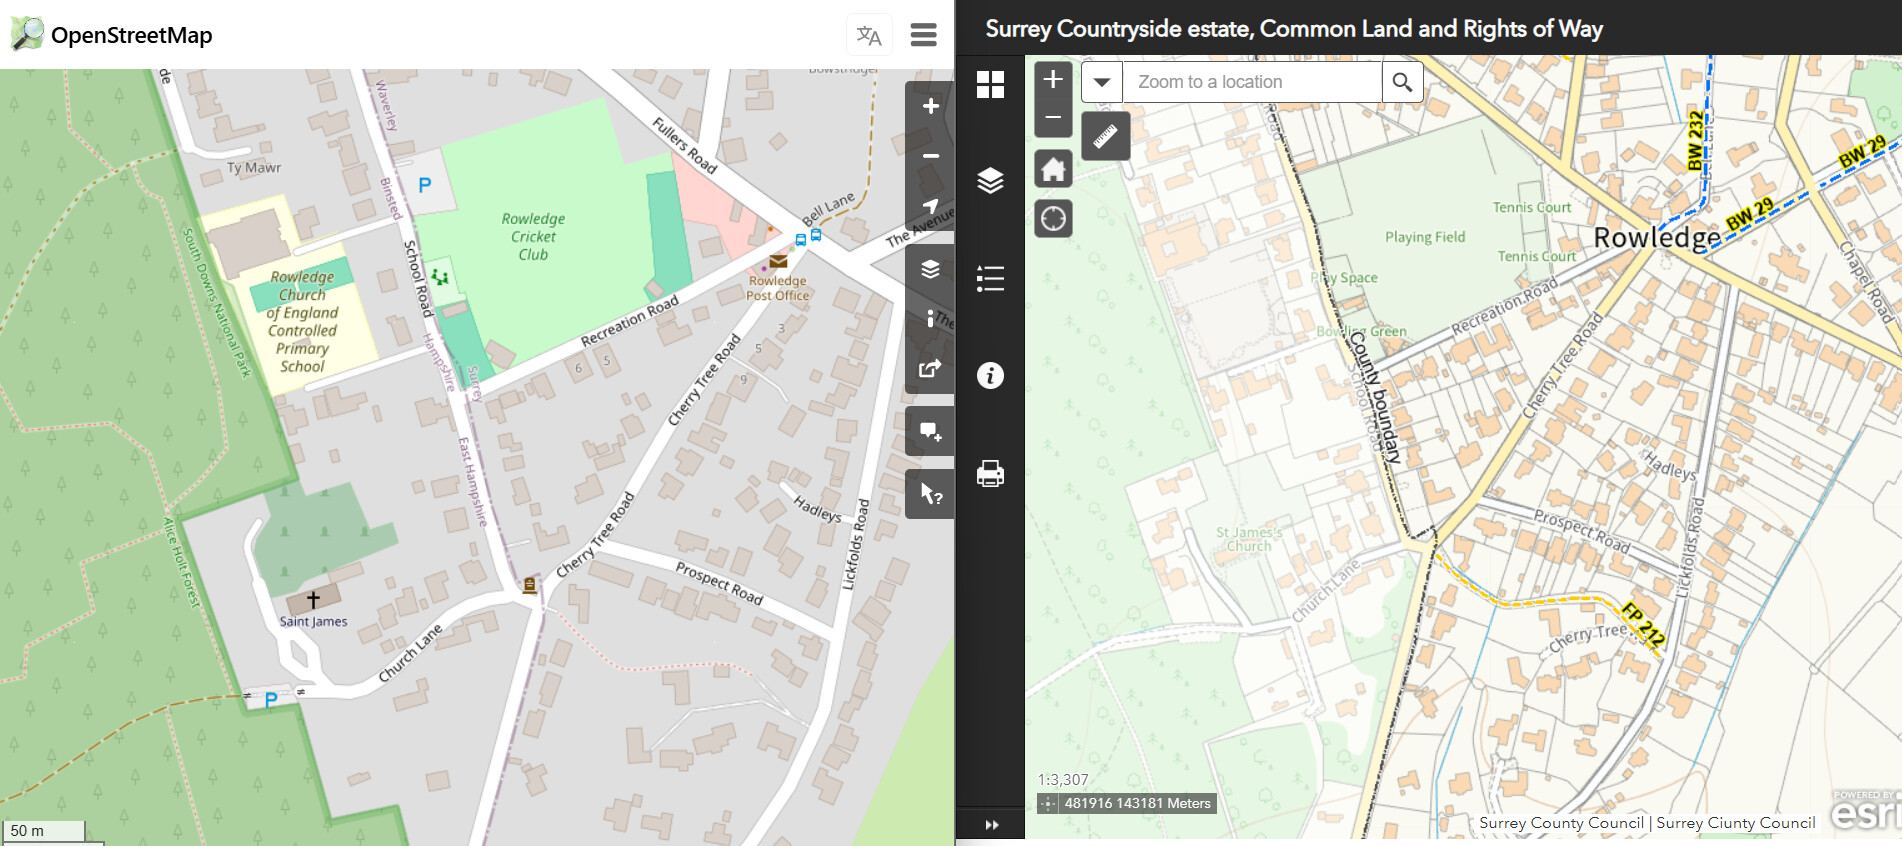Click the OpenStreetMap logo link
This screenshot has width=1902, height=846.
tap(112, 35)
